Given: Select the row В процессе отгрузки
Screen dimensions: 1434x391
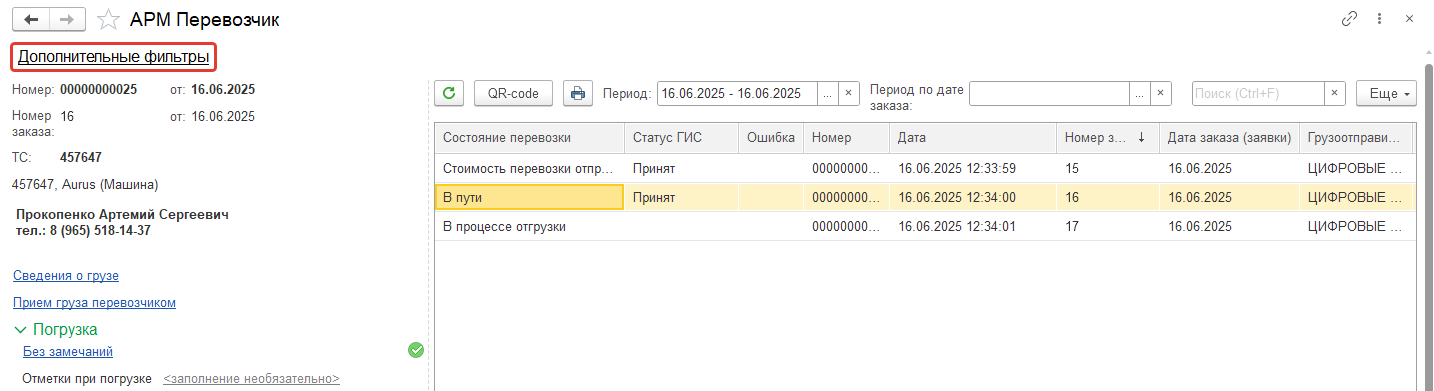Looking at the screenshot, I should click(x=925, y=226).
